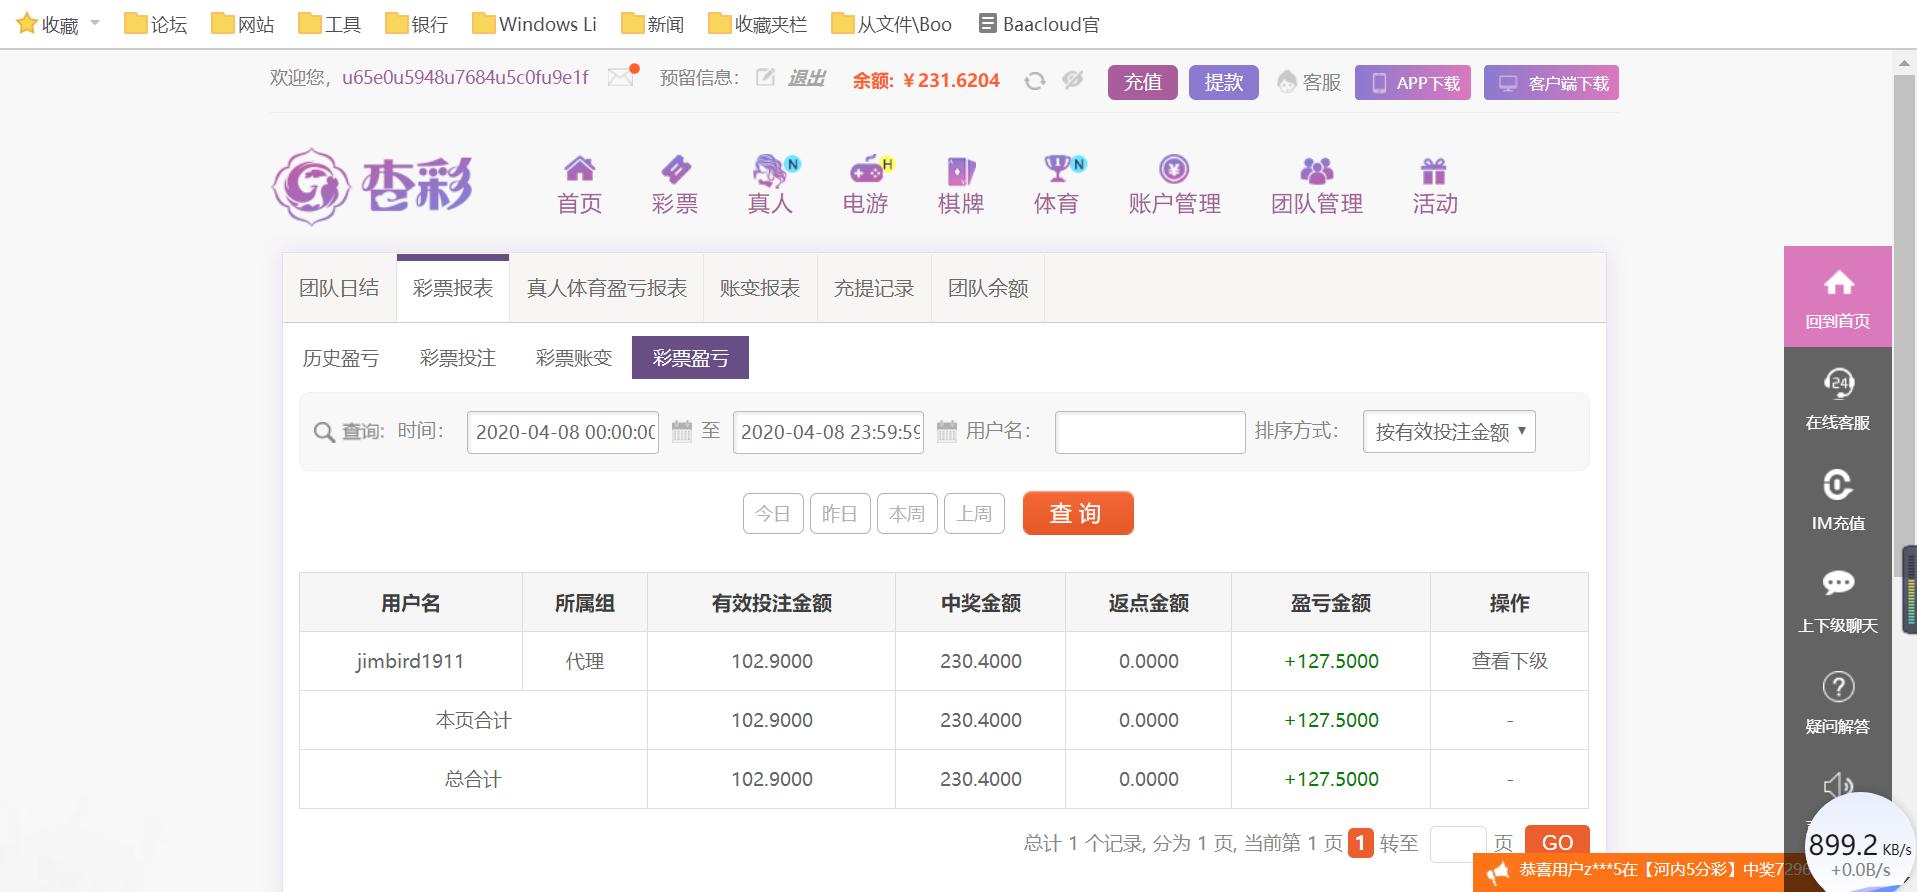Click the 查询 search button
This screenshot has height=892, width=1917.
click(1078, 513)
